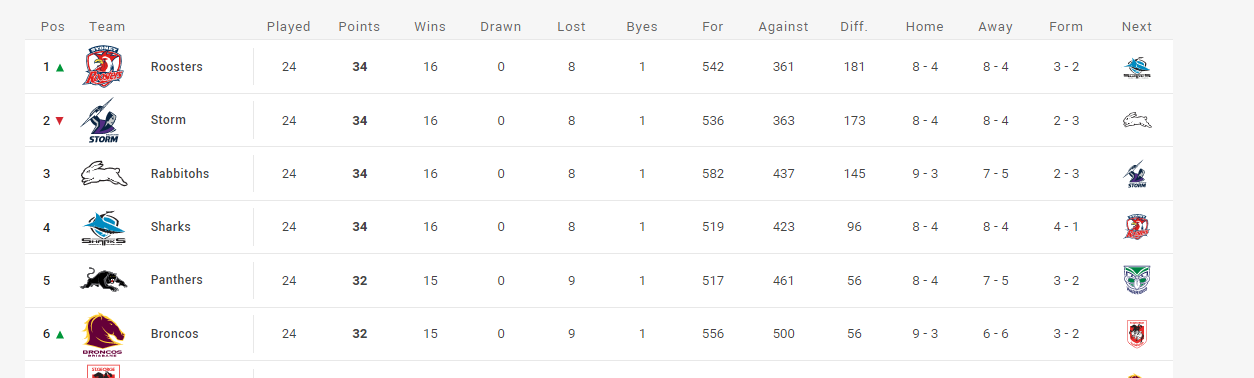
Task: Click the Panthers team logo
Action: pos(104,280)
